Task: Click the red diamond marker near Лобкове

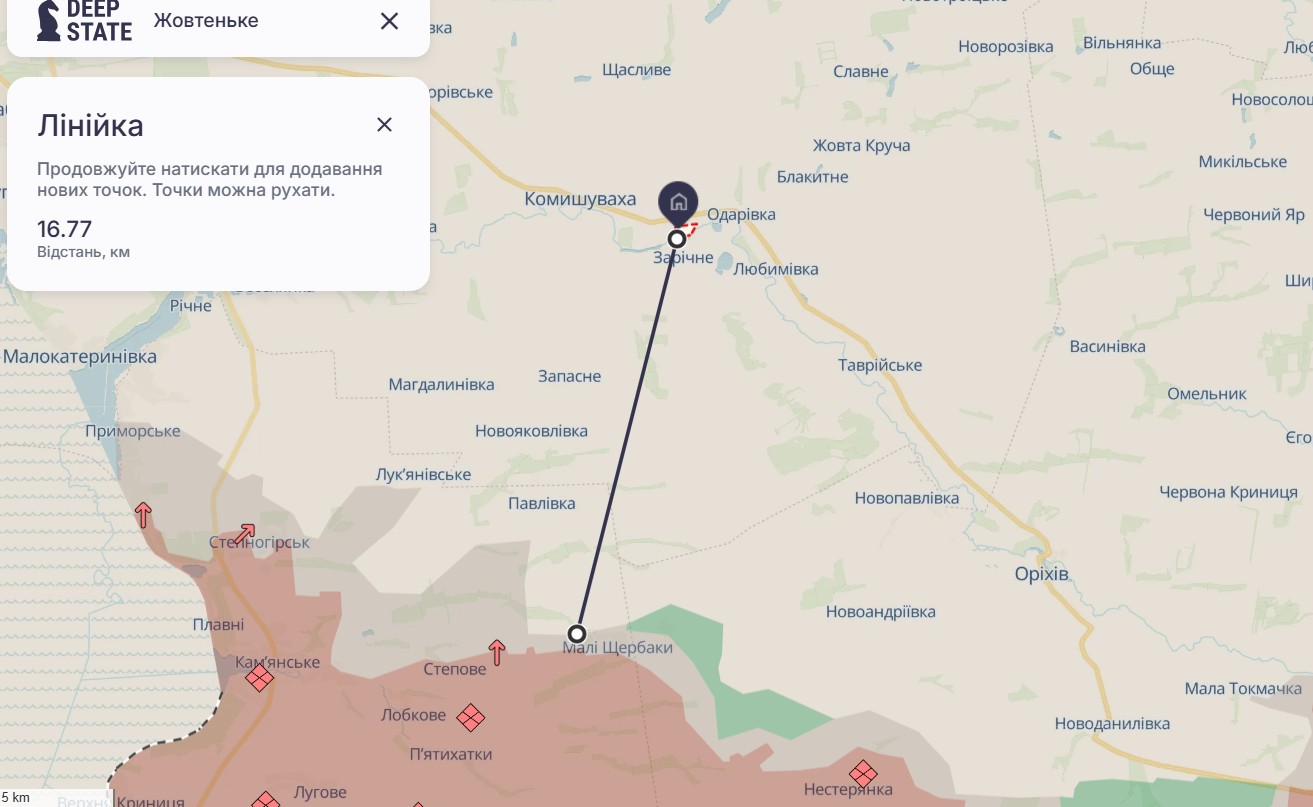Action: [471, 717]
